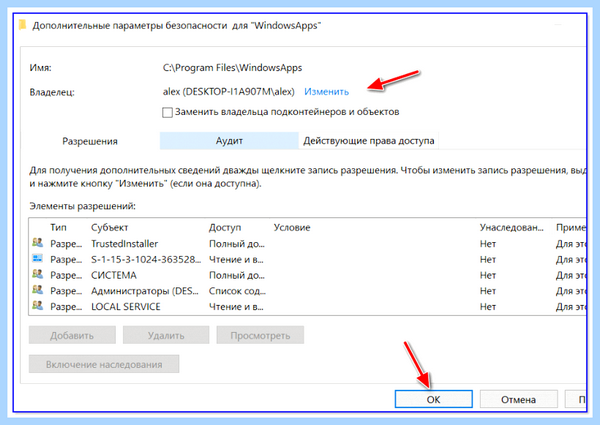Click owner name alex (DESKTOP-I1A907M\alex)
The width and height of the screenshot is (600, 425).
click(228, 92)
